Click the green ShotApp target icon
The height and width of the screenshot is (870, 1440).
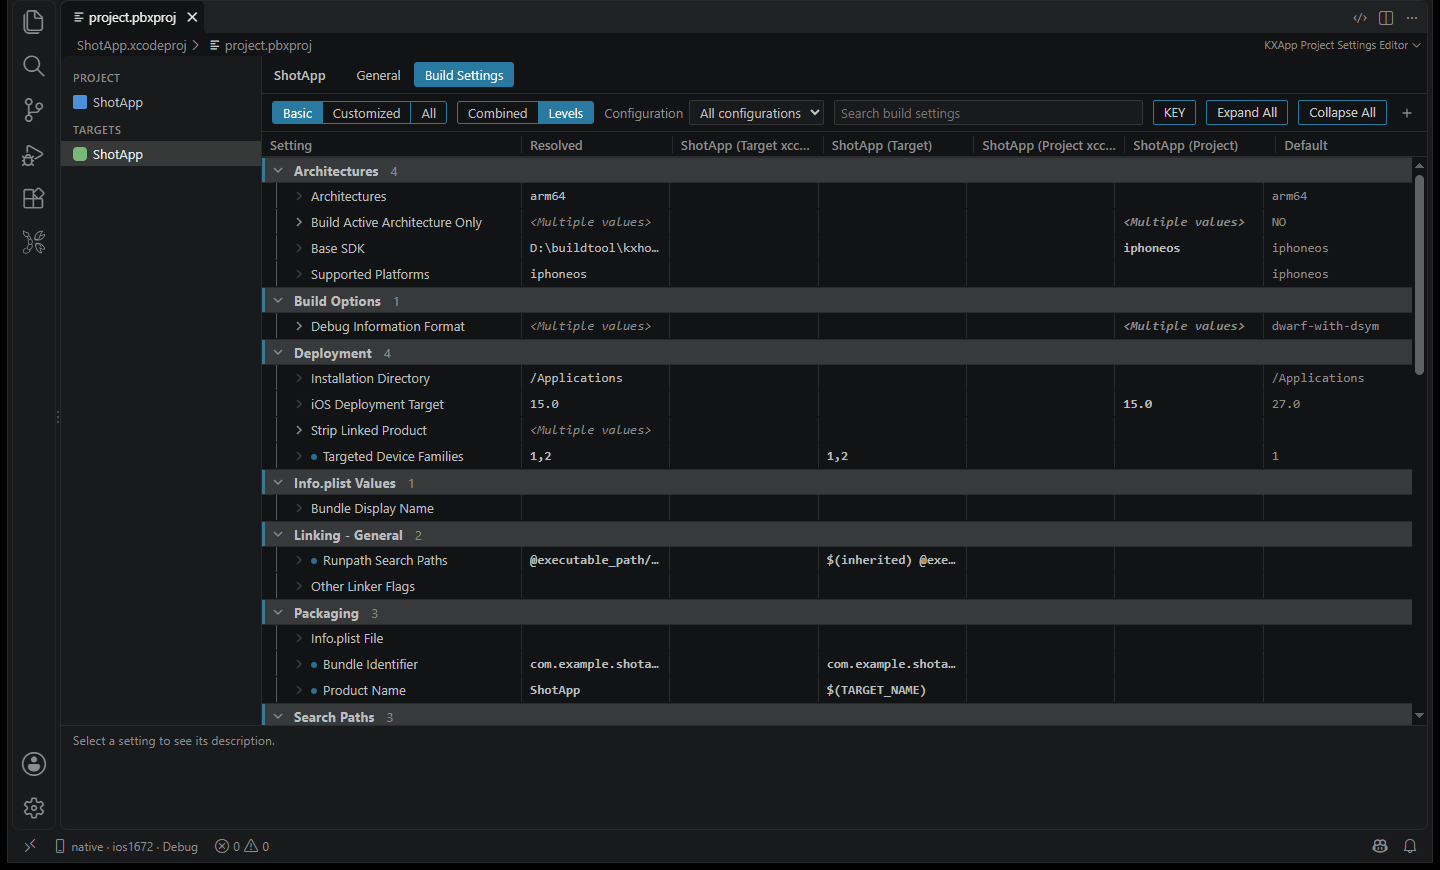tap(80, 154)
